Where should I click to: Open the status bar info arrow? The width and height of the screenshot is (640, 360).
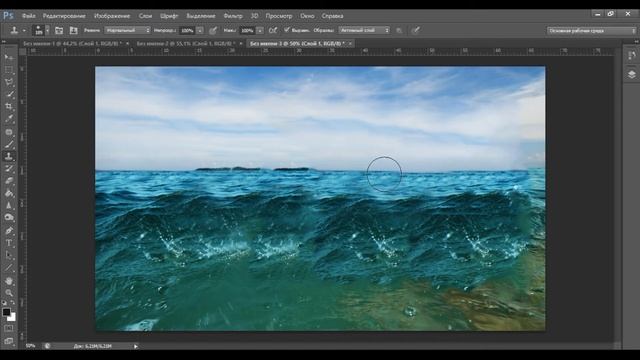click(136, 346)
